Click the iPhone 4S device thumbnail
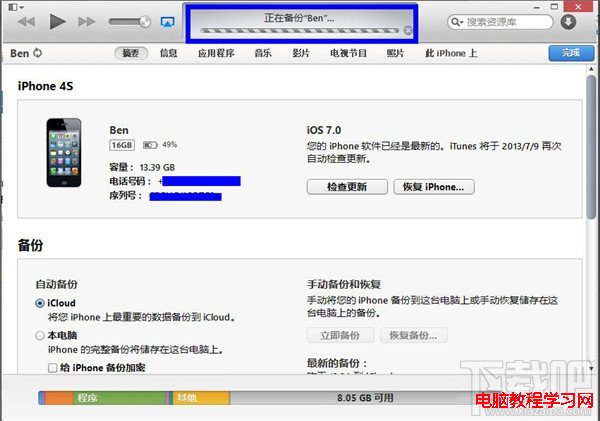The image size is (600, 421). pyautogui.click(x=64, y=152)
